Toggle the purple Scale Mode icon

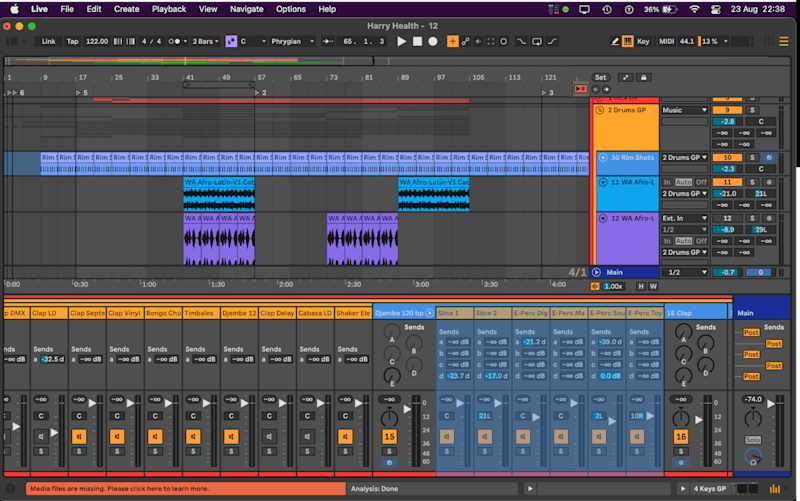(x=231, y=41)
